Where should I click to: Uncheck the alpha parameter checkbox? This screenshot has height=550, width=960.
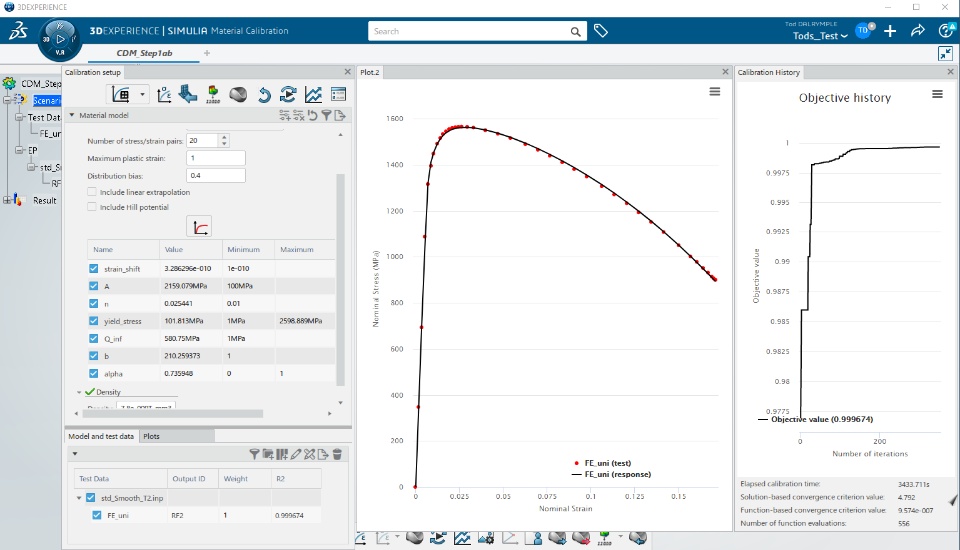click(x=94, y=373)
